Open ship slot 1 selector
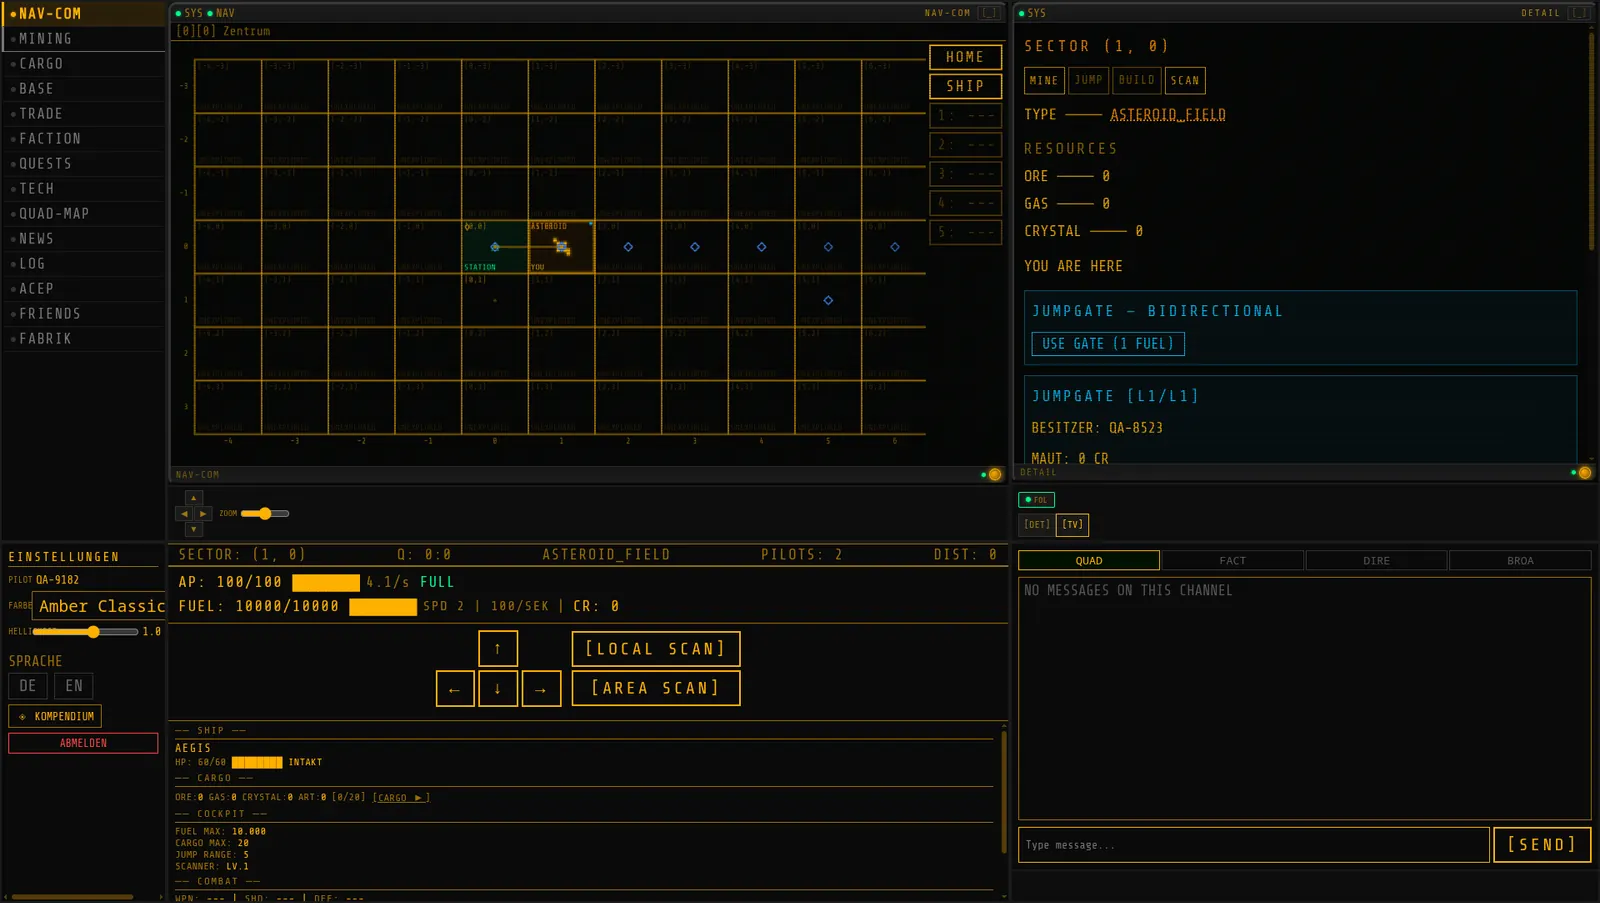 point(966,116)
